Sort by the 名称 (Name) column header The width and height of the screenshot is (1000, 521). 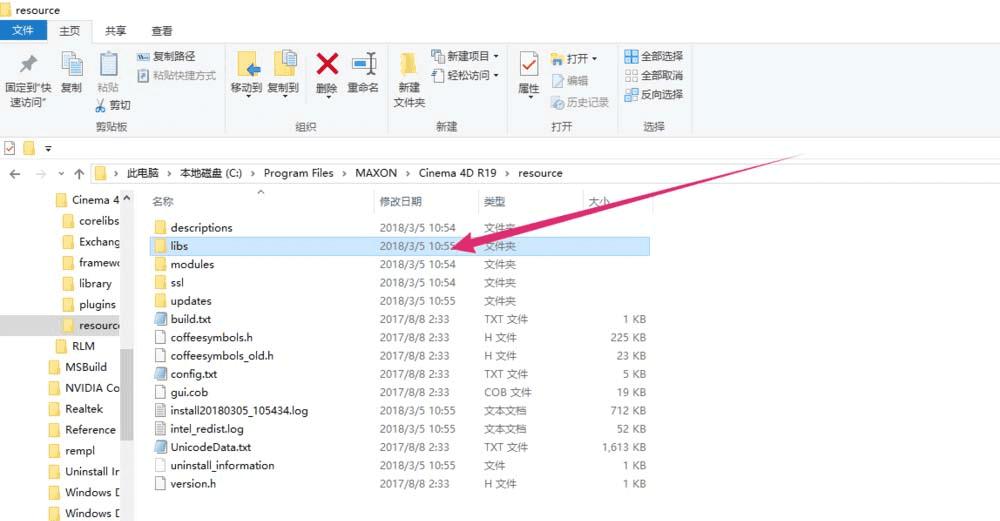point(163,201)
